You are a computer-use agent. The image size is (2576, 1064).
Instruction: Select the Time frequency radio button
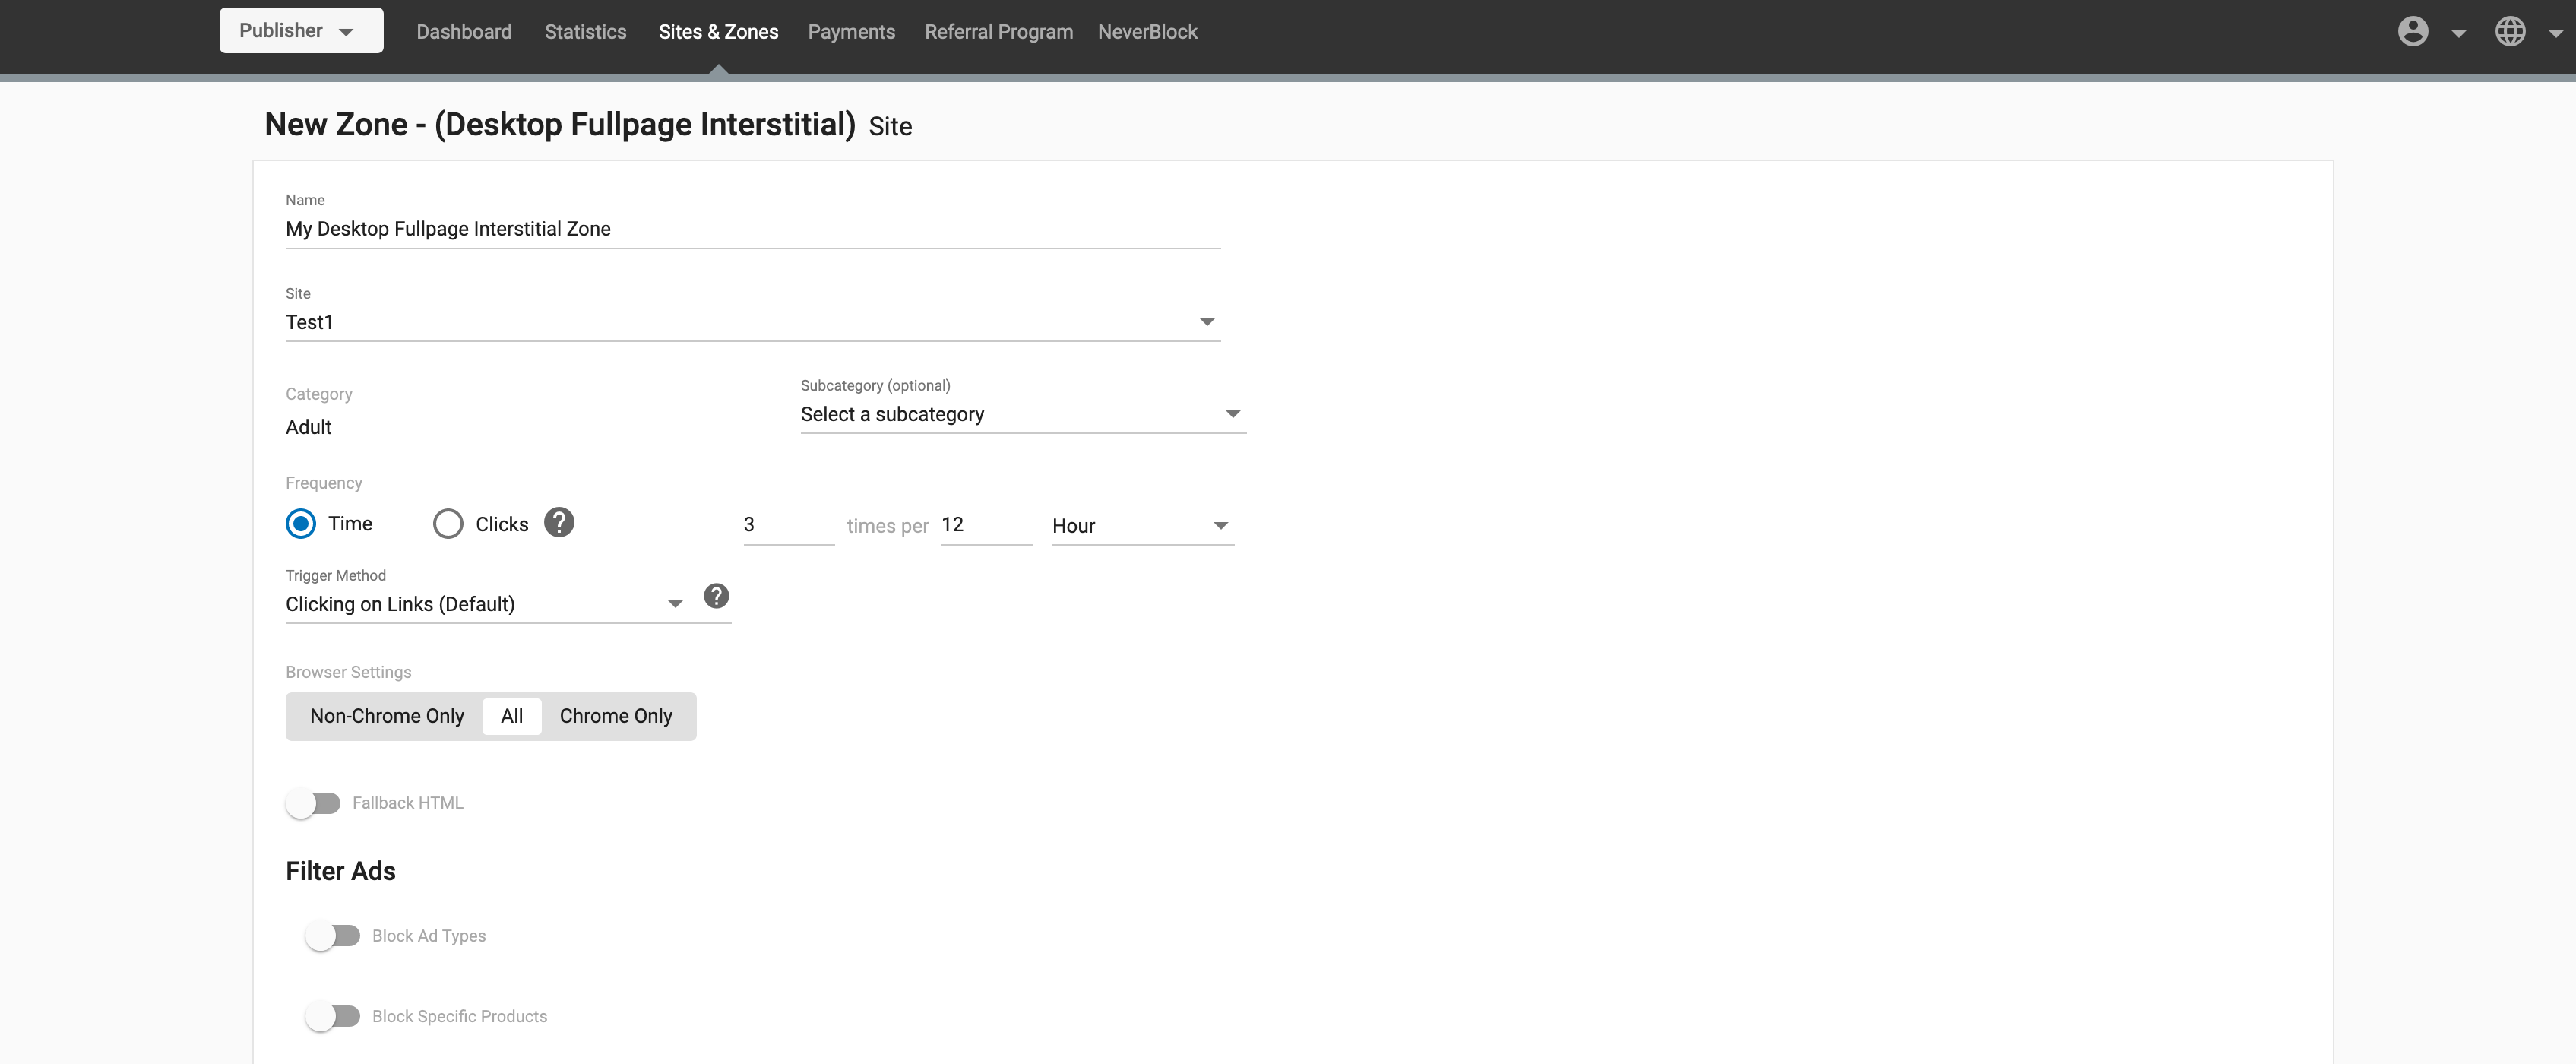(301, 524)
